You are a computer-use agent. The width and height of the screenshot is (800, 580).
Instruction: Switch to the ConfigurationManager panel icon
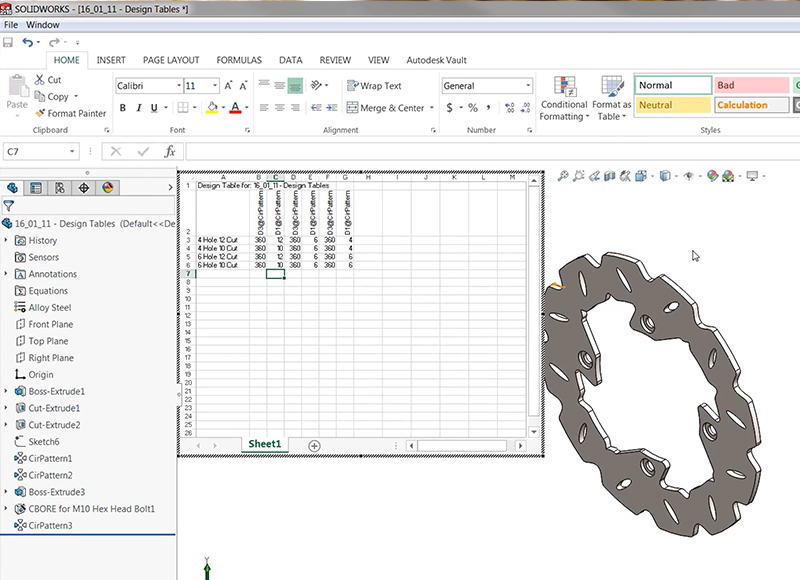[59, 186]
